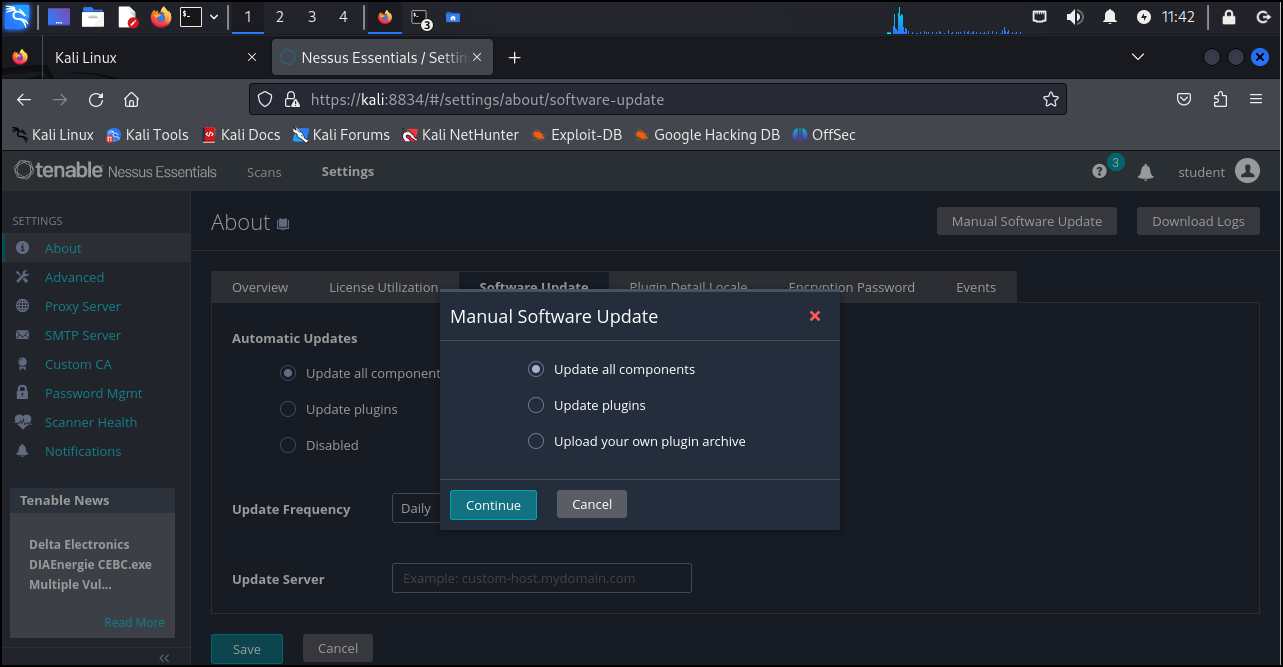Image resolution: width=1283 pixels, height=667 pixels.
Task: Open the Kali dragon applications menu
Action: (18, 16)
